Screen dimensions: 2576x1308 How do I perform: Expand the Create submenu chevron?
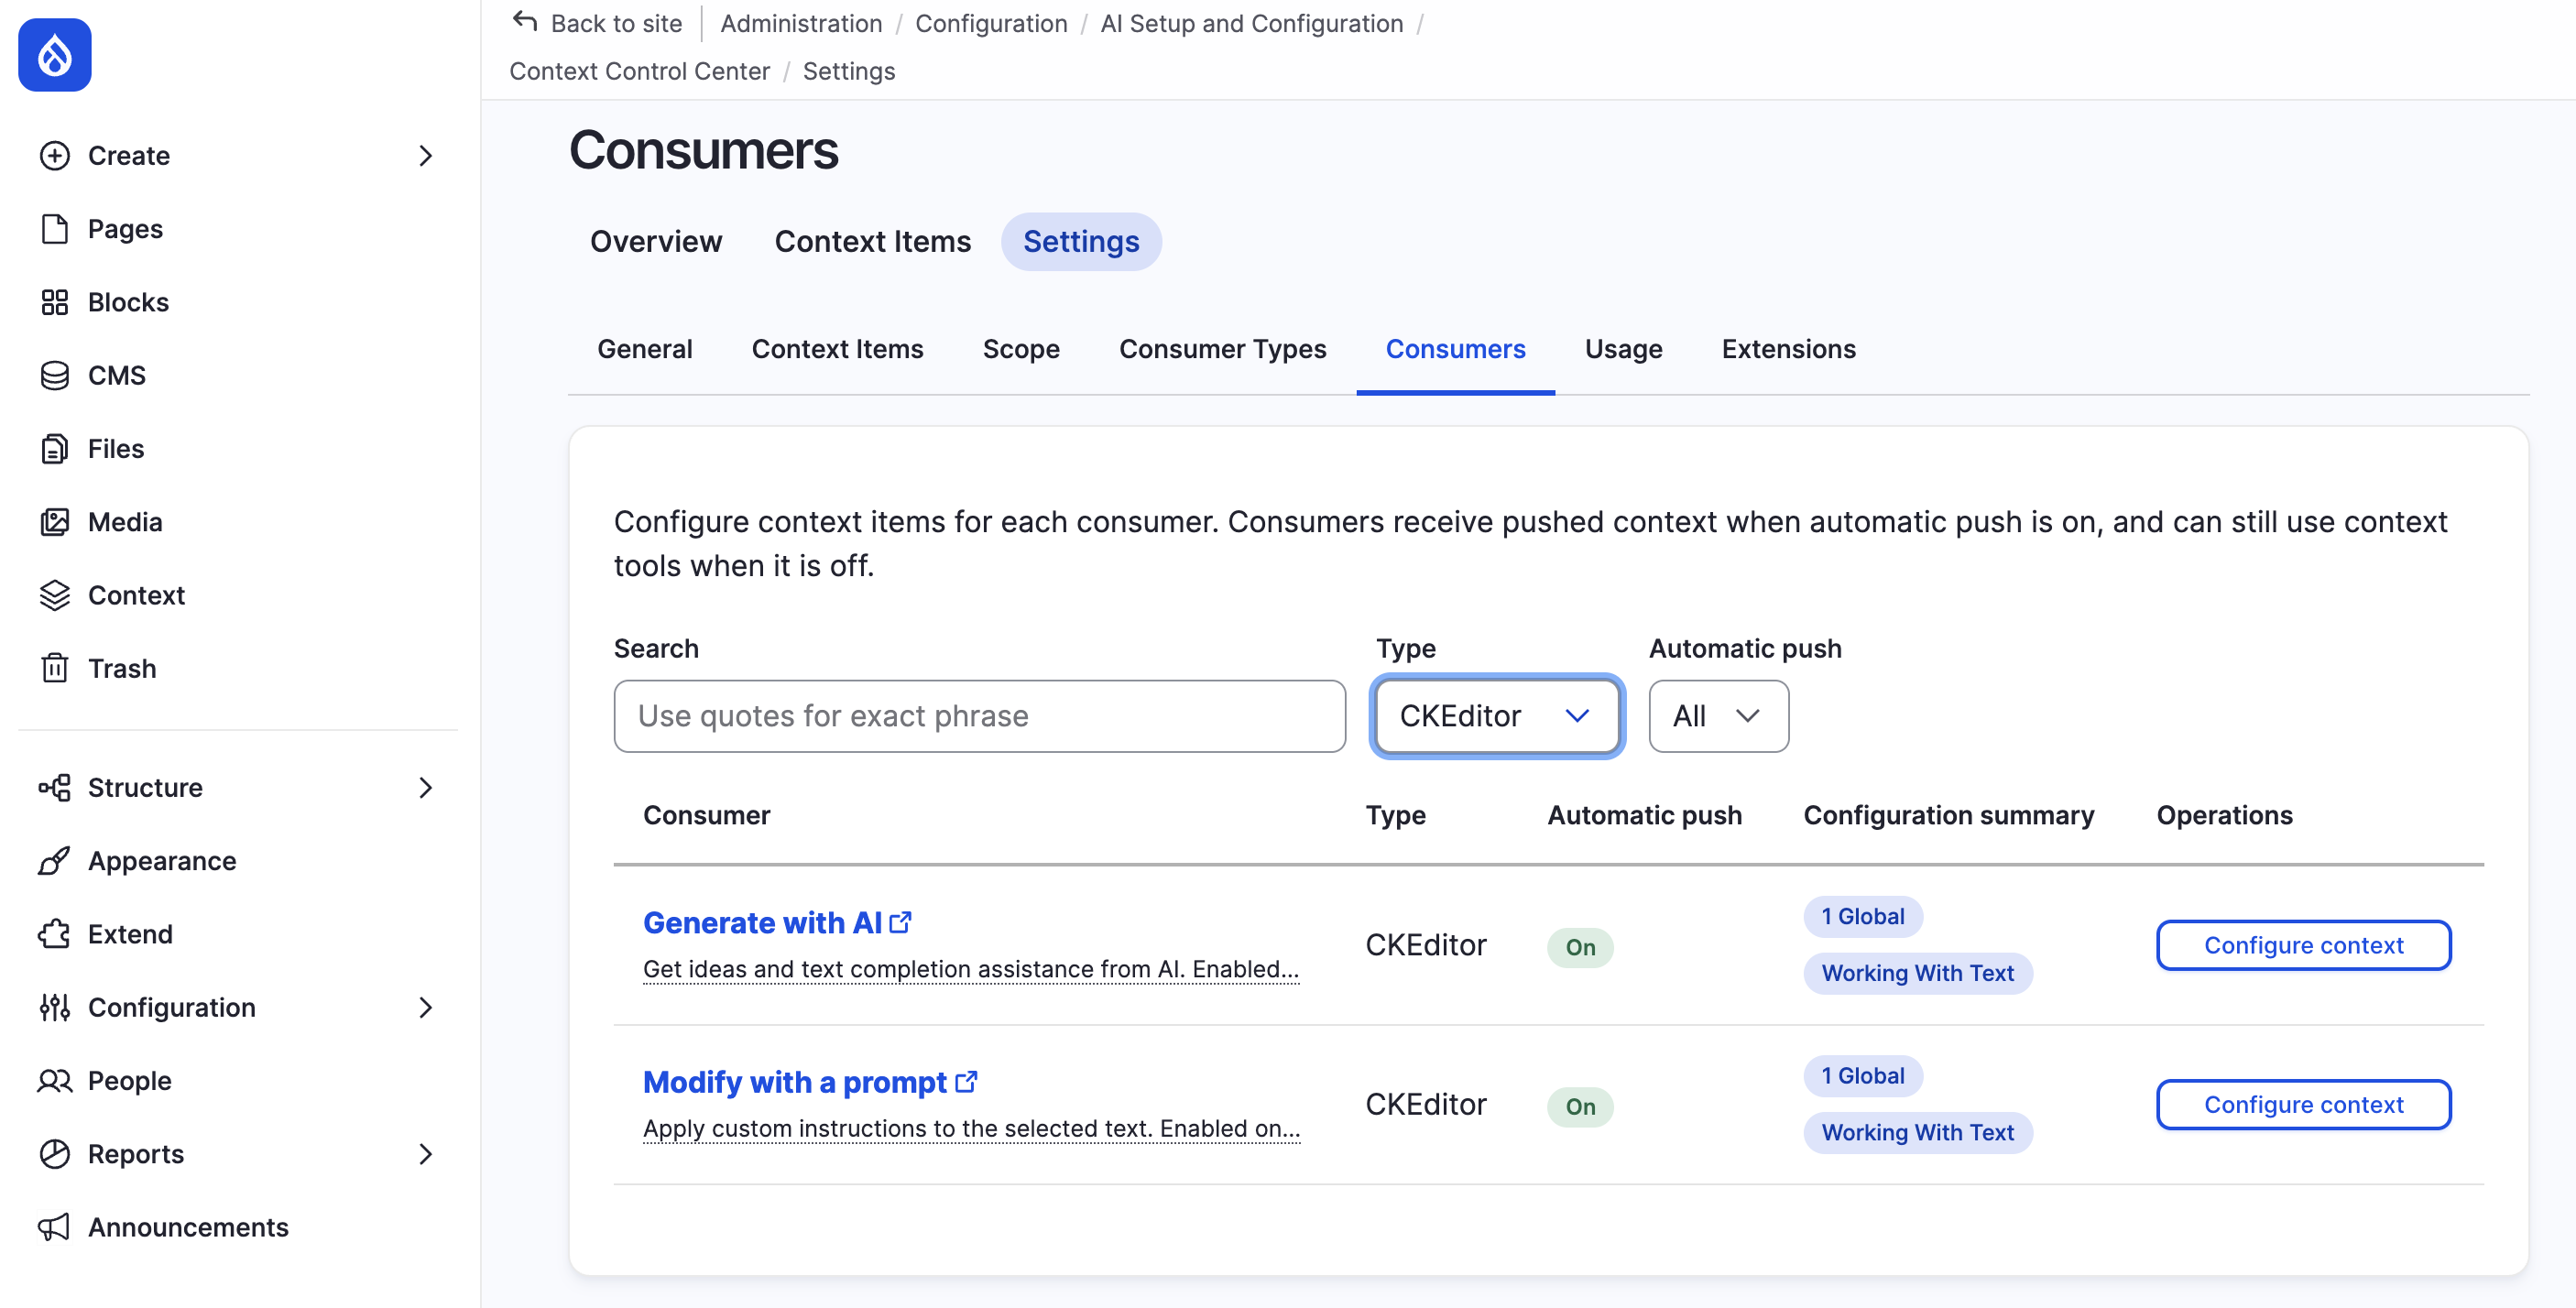click(x=426, y=156)
